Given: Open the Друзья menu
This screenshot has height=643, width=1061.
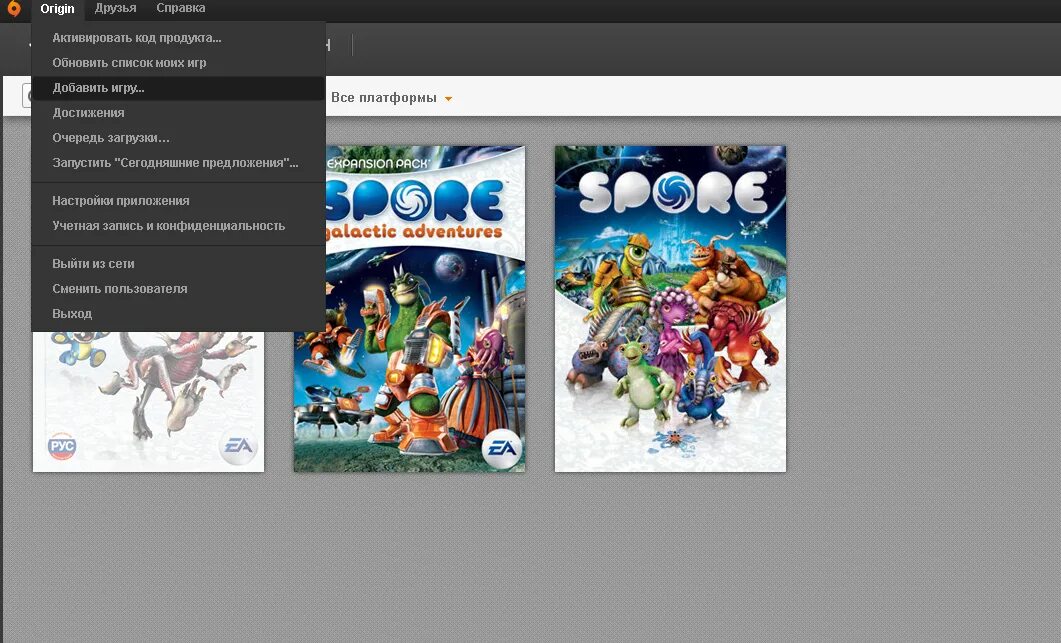Looking at the screenshot, I should pyautogui.click(x=116, y=8).
